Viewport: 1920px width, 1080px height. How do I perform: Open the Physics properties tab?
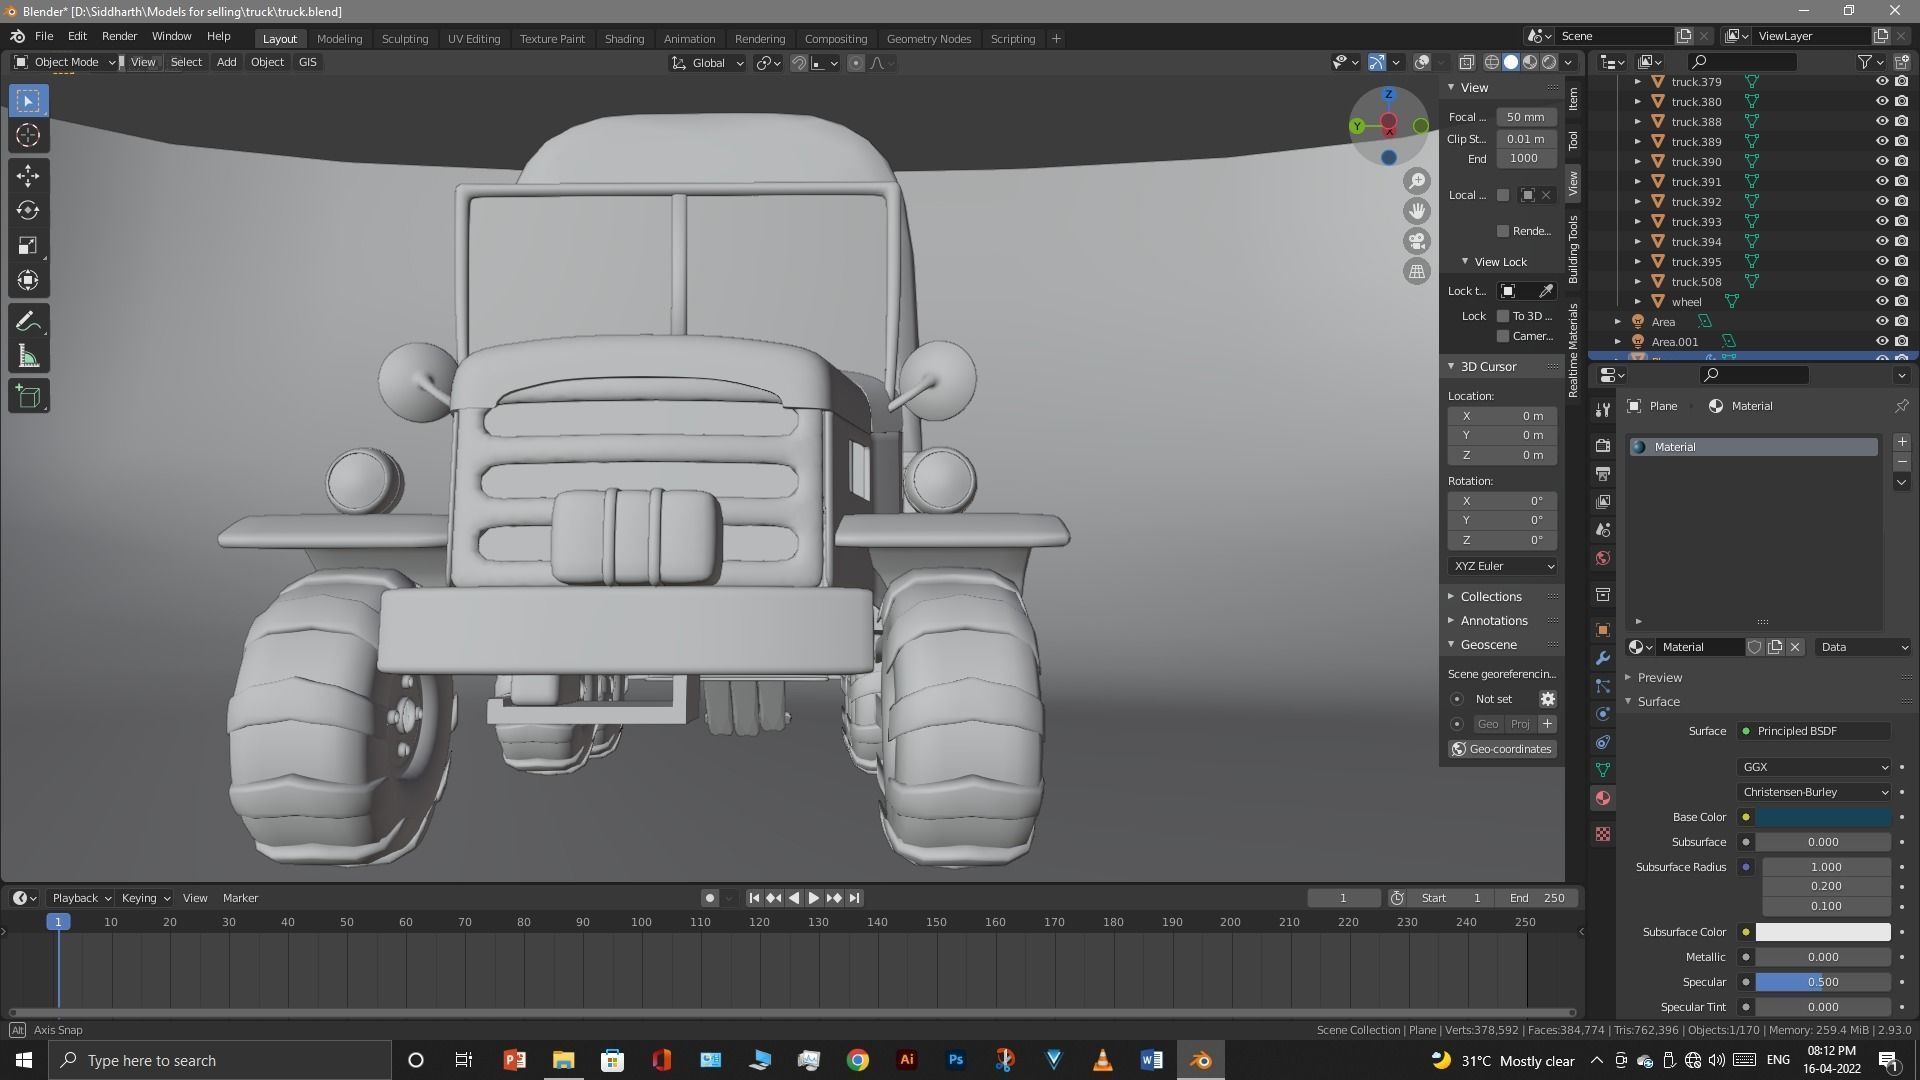pos(1603,714)
